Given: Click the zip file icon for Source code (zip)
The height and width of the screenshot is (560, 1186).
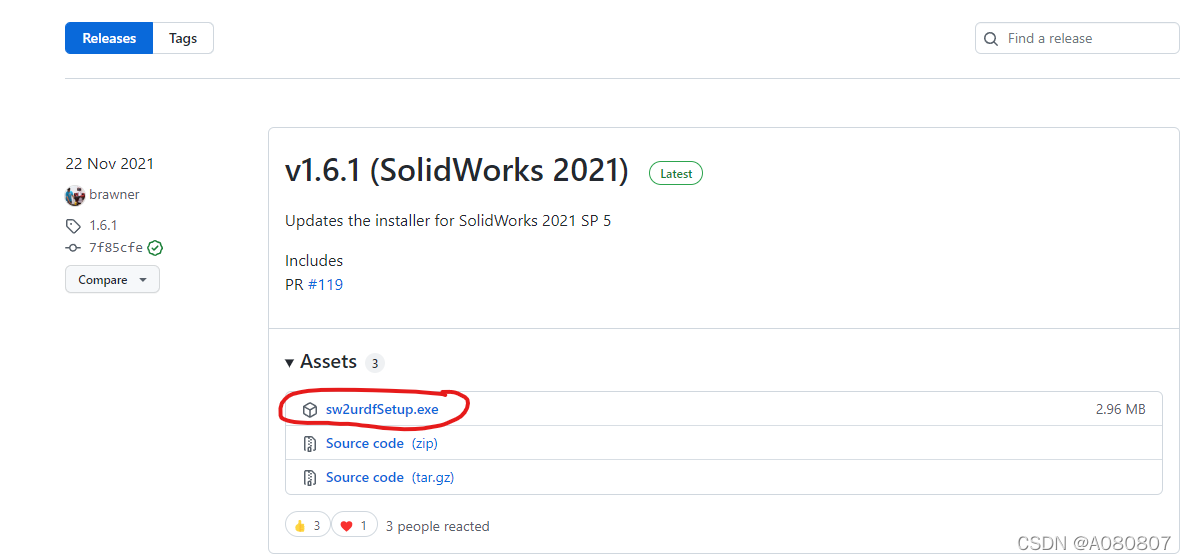Looking at the screenshot, I should (309, 444).
